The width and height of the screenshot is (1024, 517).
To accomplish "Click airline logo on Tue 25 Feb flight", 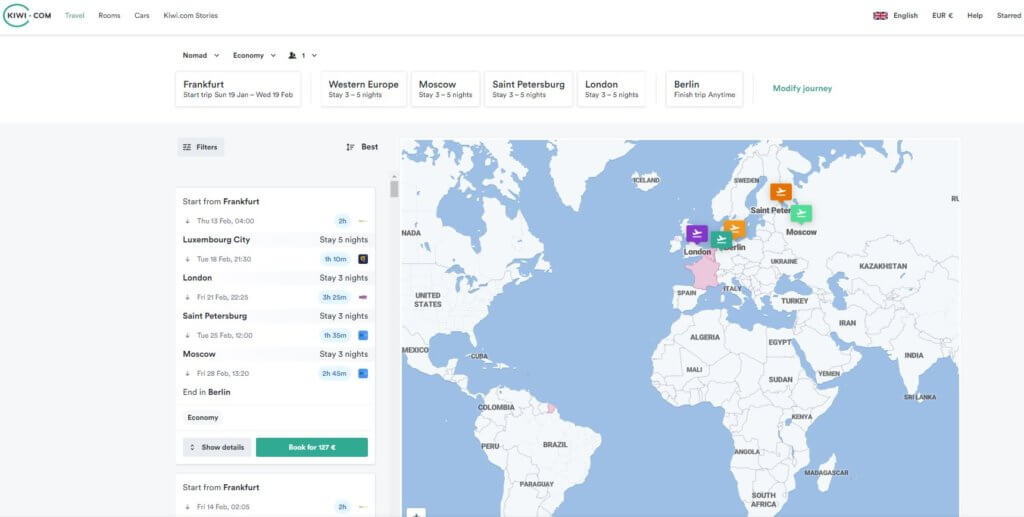I will pyautogui.click(x=363, y=336).
